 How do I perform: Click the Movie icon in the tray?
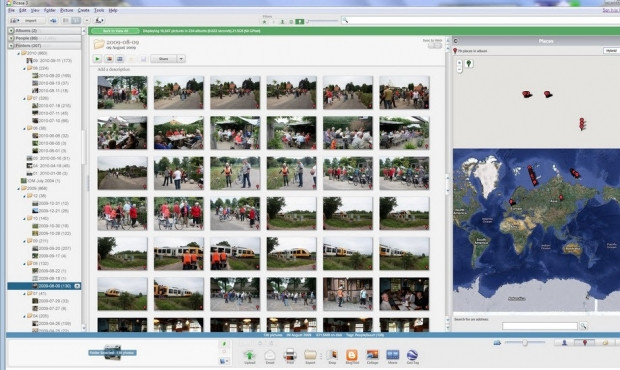point(392,357)
